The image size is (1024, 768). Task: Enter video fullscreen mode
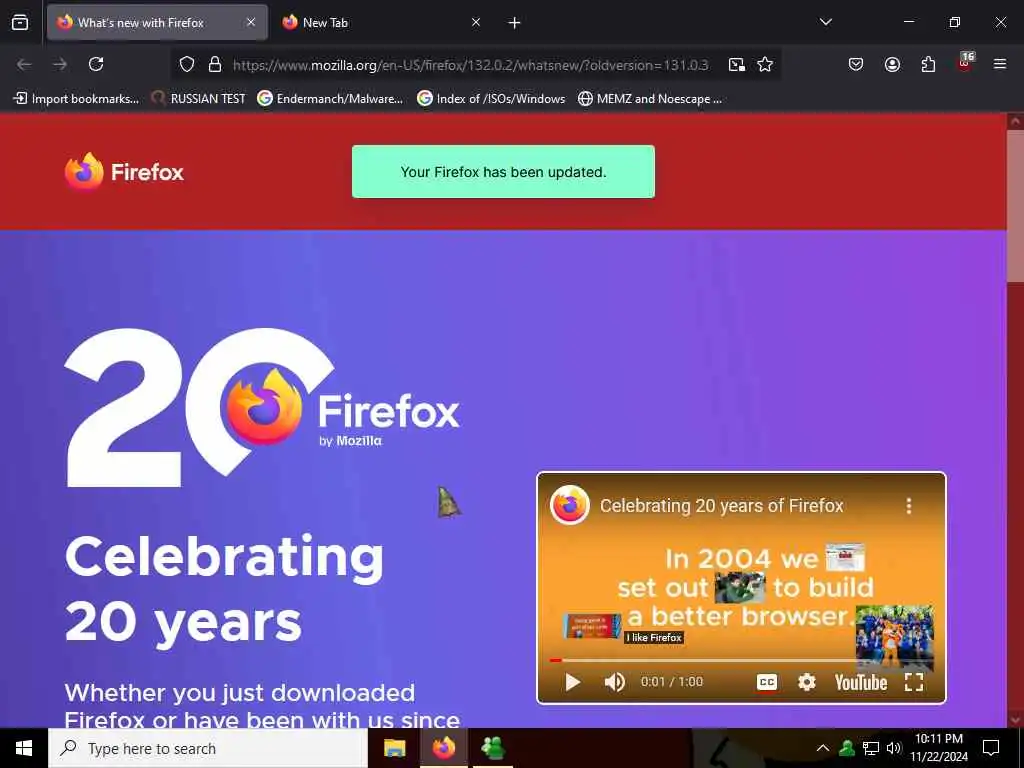point(914,682)
